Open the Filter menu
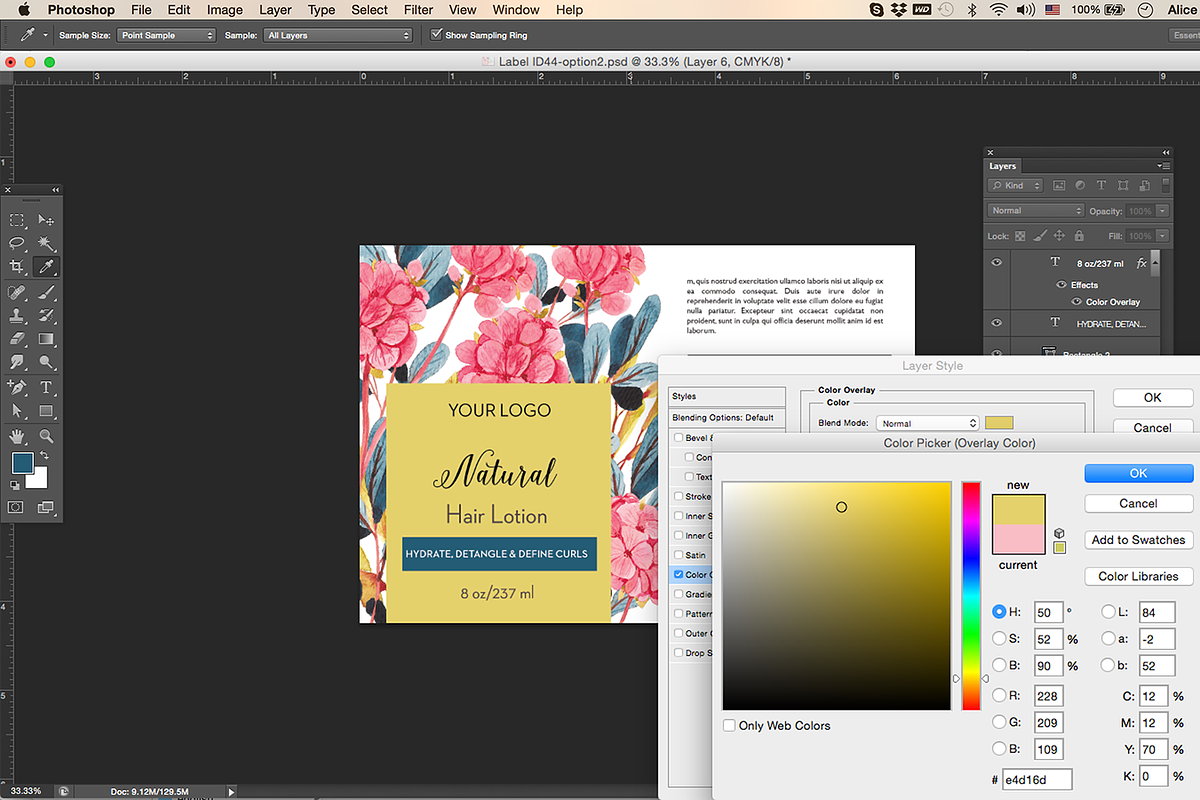Viewport: 1200px width, 800px height. pos(418,10)
